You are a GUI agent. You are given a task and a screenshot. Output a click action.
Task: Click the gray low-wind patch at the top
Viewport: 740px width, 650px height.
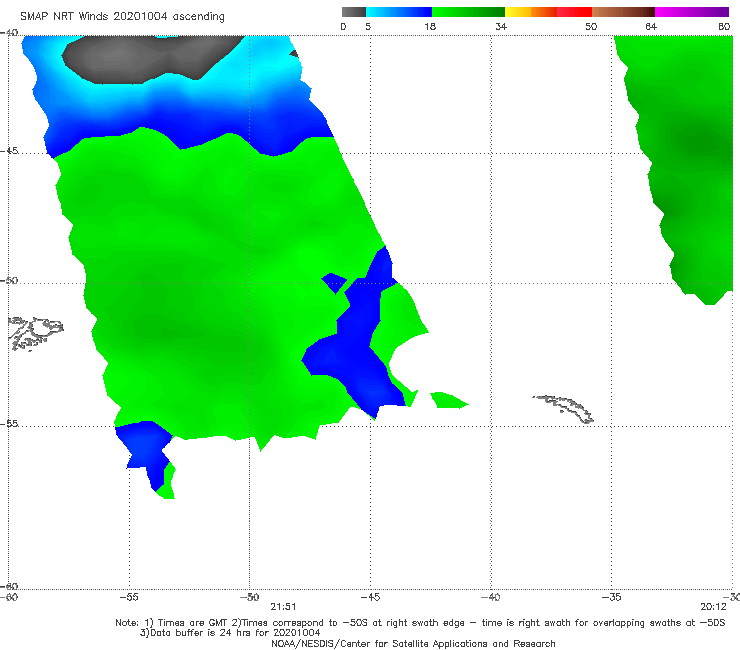point(151,59)
